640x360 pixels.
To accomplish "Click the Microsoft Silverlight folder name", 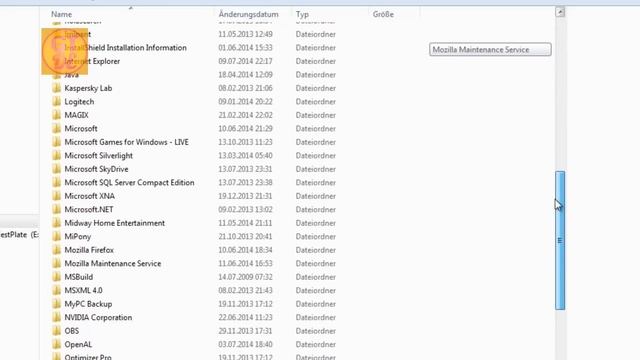I will [x=98, y=156].
